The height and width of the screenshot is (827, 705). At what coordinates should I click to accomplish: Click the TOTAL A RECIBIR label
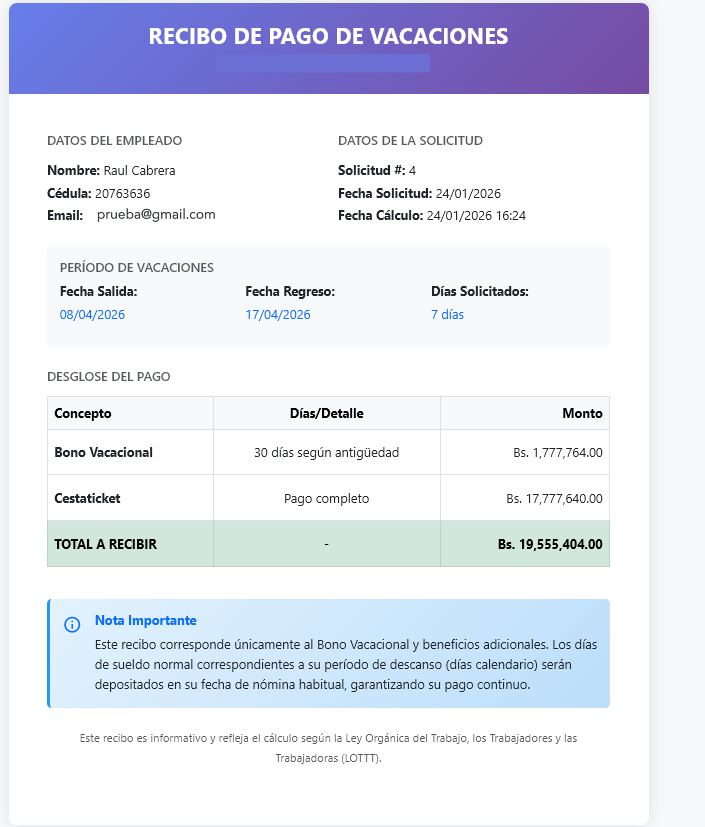(x=105, y=544)
